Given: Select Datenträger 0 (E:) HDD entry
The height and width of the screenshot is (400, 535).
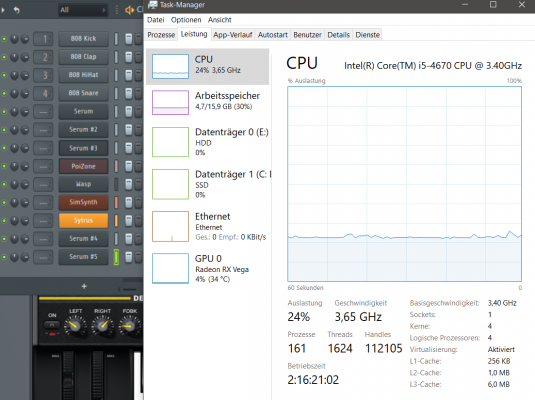Looking at the screenshot, I should tap(207, 142).
